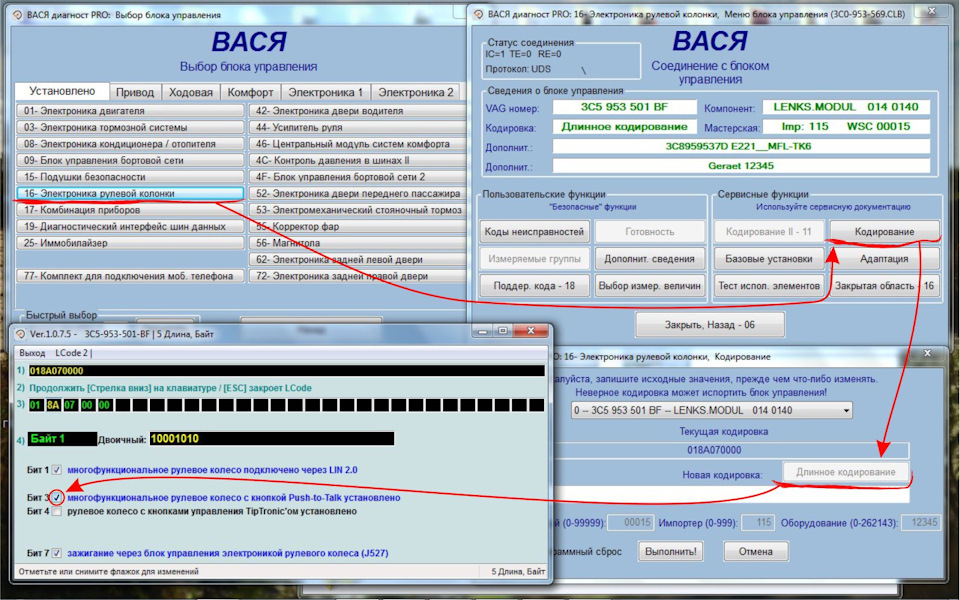This screenshot has height=600, width=960.
Task: Open the Кодирование service function
Action: [884, 232]
